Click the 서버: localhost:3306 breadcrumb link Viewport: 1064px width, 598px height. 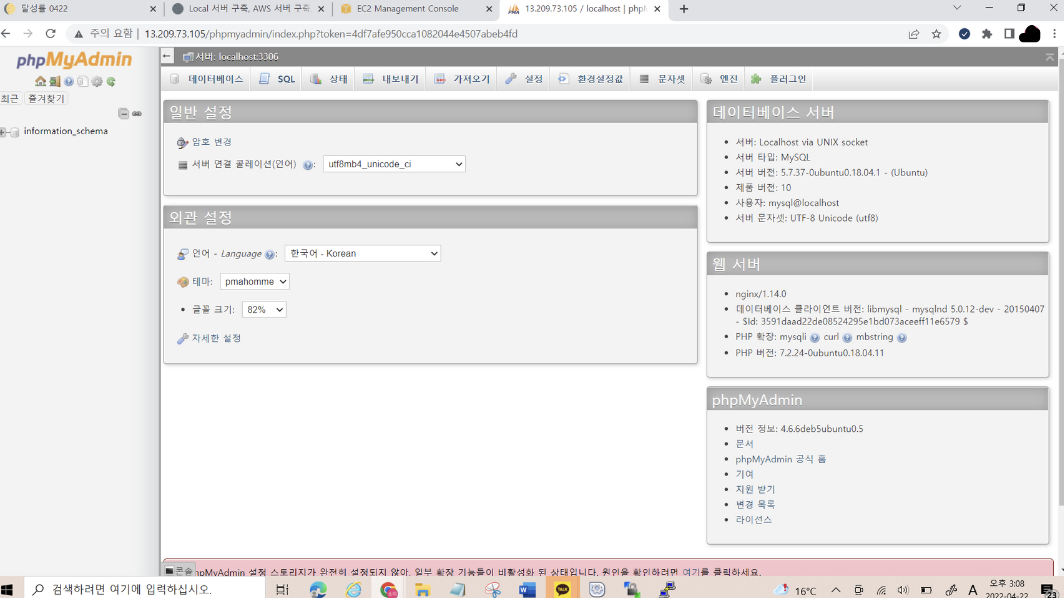pyautogui.click(x=237, y=57)
